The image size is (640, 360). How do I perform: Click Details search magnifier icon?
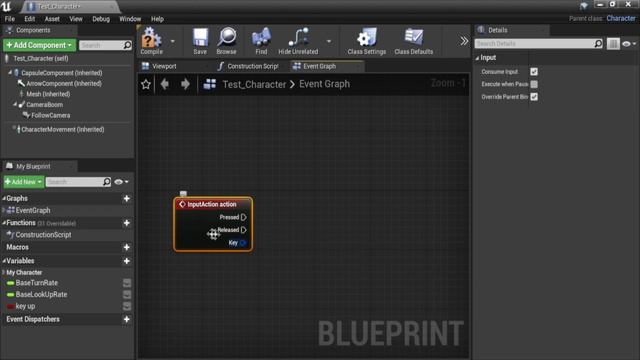pyautogui.click(x=598, y=43)
